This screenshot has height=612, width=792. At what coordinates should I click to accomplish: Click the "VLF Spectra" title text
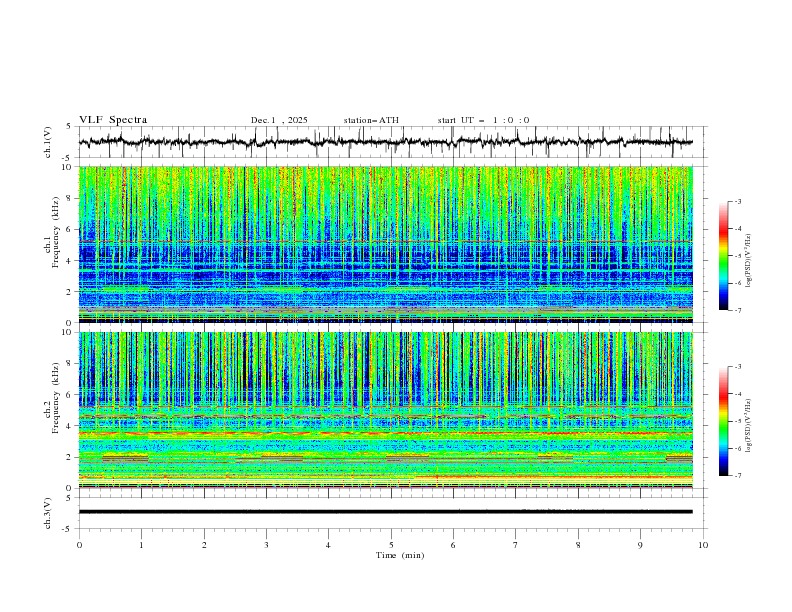pyautogui.click(x=113, y=120)
